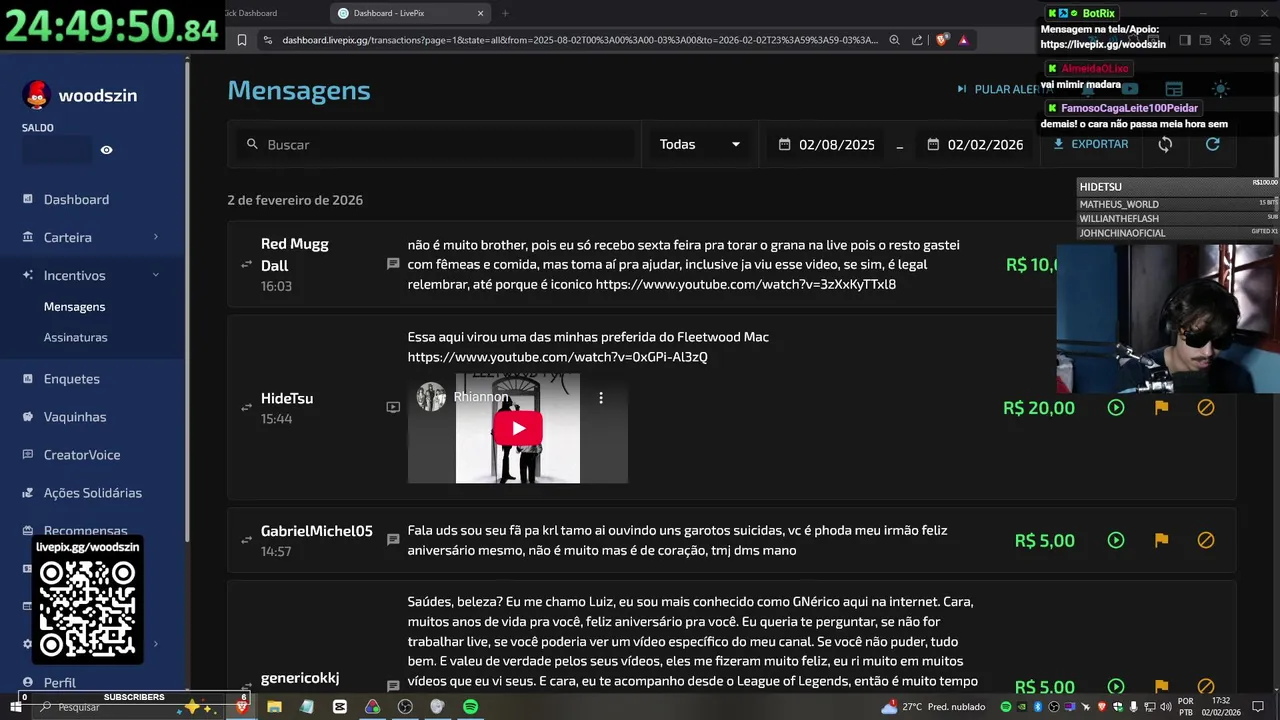Replay the GabrielMichel05 R$ 5,00 alert
This screenshot has width=1280, height=720.
1116,540
